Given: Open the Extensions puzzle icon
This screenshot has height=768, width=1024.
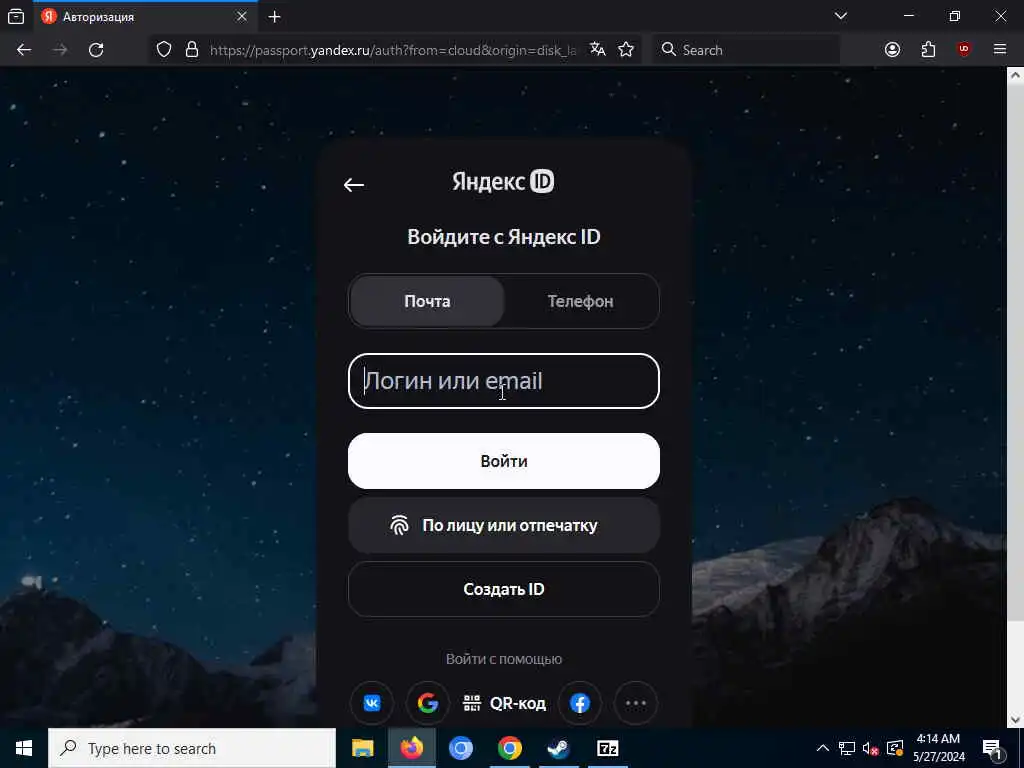Looking at the screenshot, I should [x=928, y=50].
